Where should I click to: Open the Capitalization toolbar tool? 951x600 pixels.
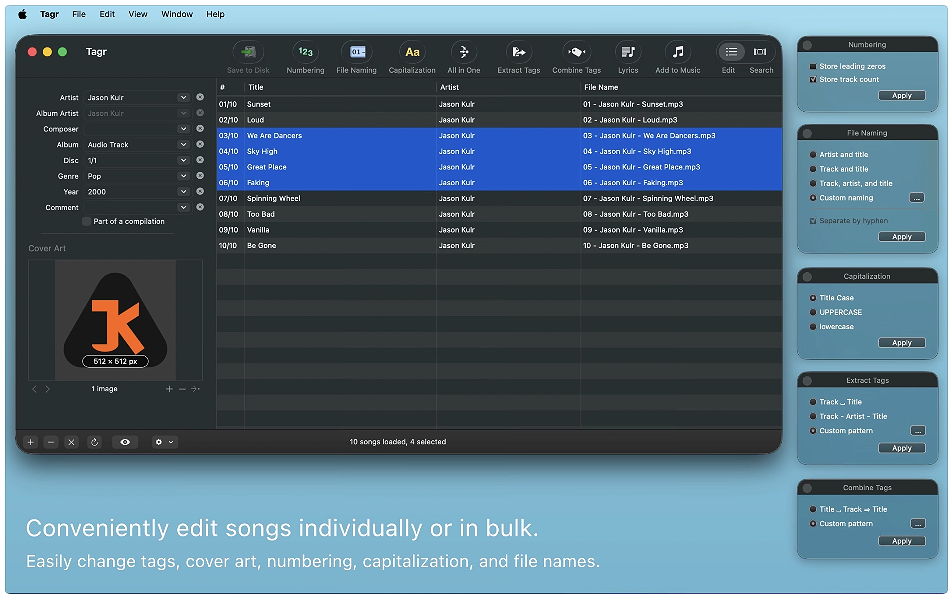click(412, 52)
